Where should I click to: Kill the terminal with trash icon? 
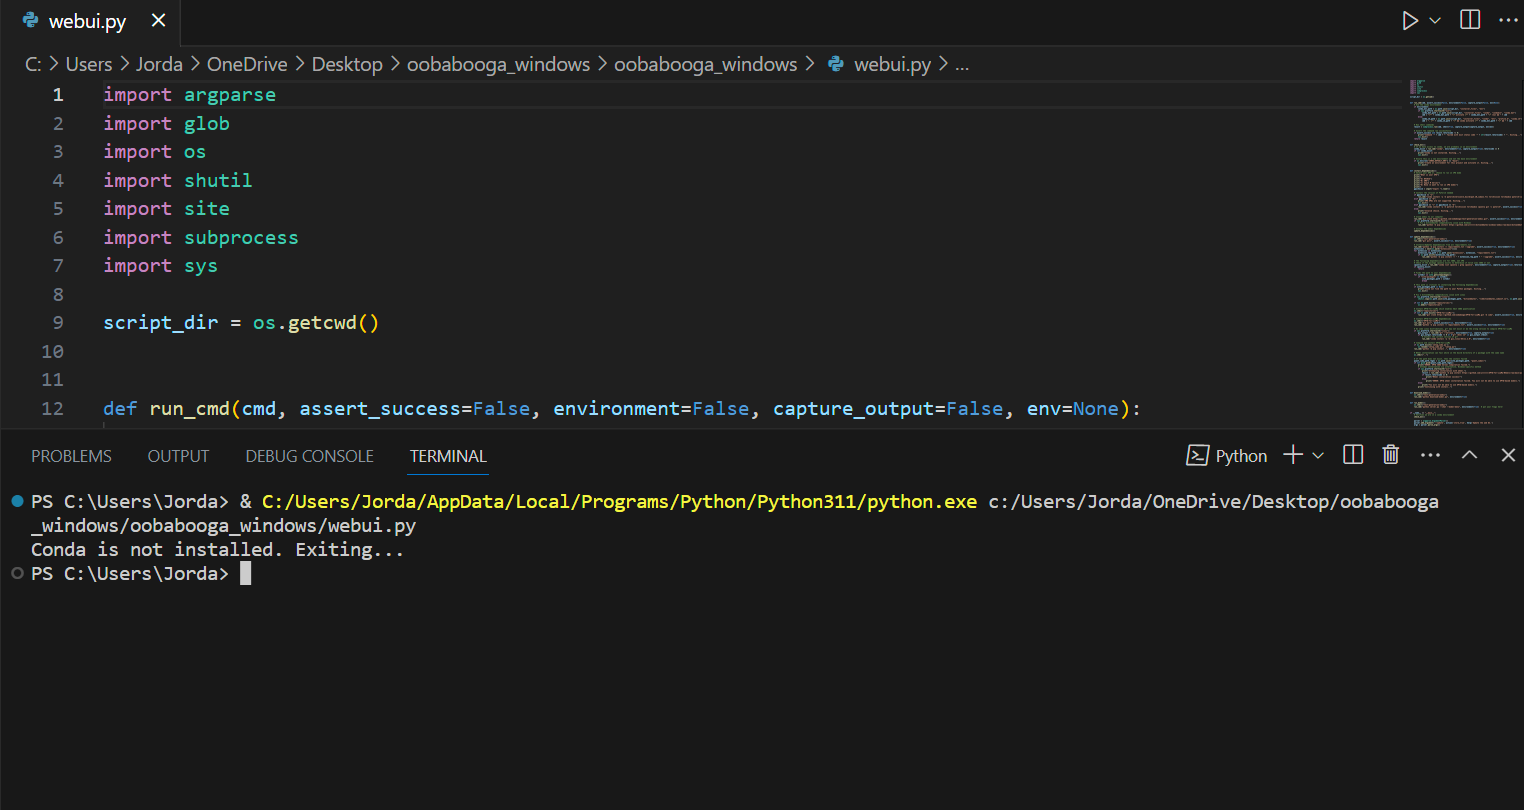[x=1390, y=455]
